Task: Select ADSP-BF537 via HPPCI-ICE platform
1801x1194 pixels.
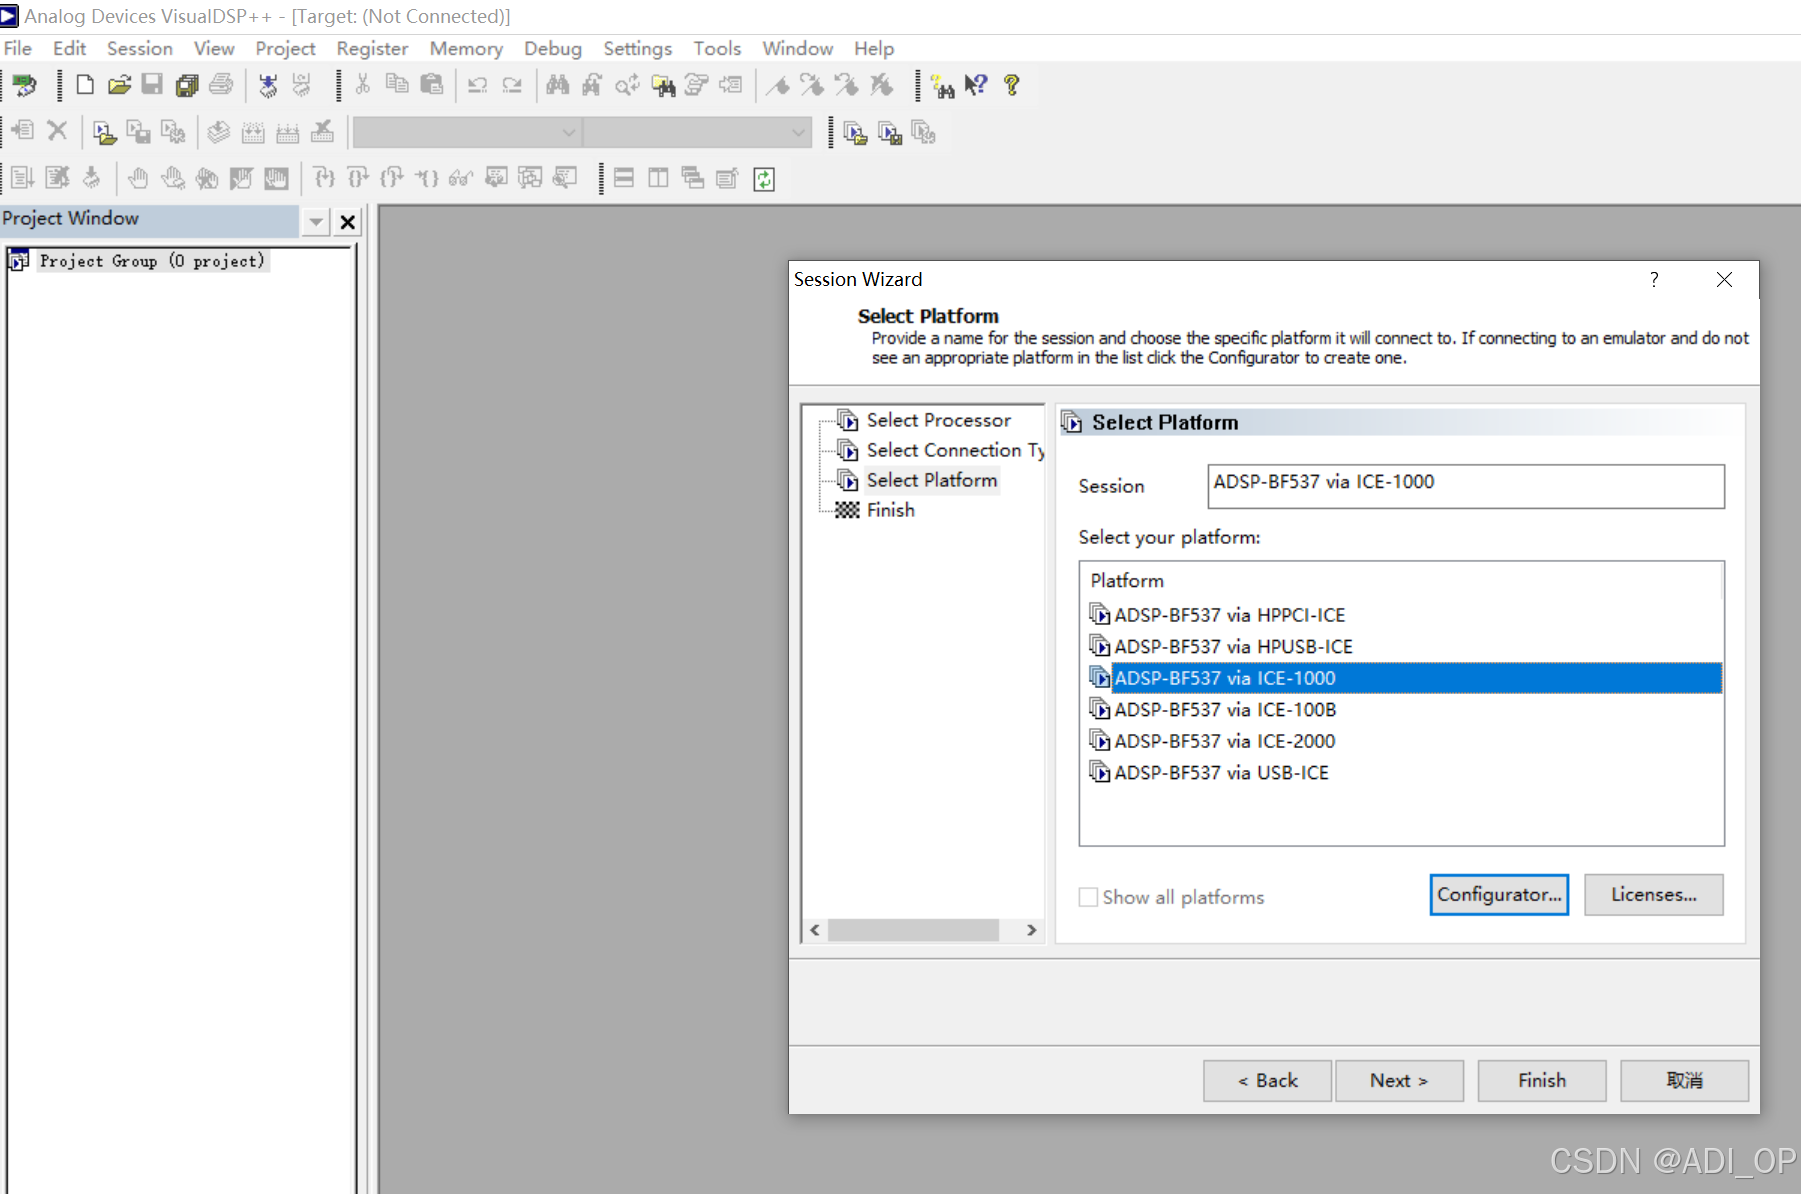Action: 1229,615
